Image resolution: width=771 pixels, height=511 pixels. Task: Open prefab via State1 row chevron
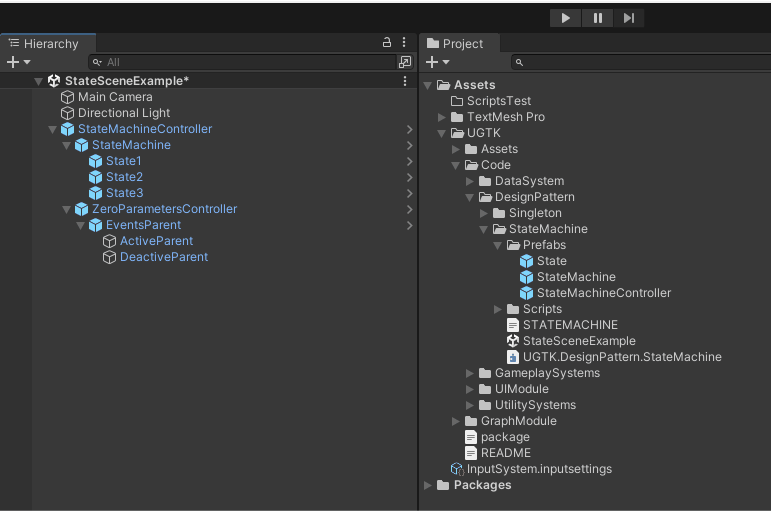[x=410, y=161]
